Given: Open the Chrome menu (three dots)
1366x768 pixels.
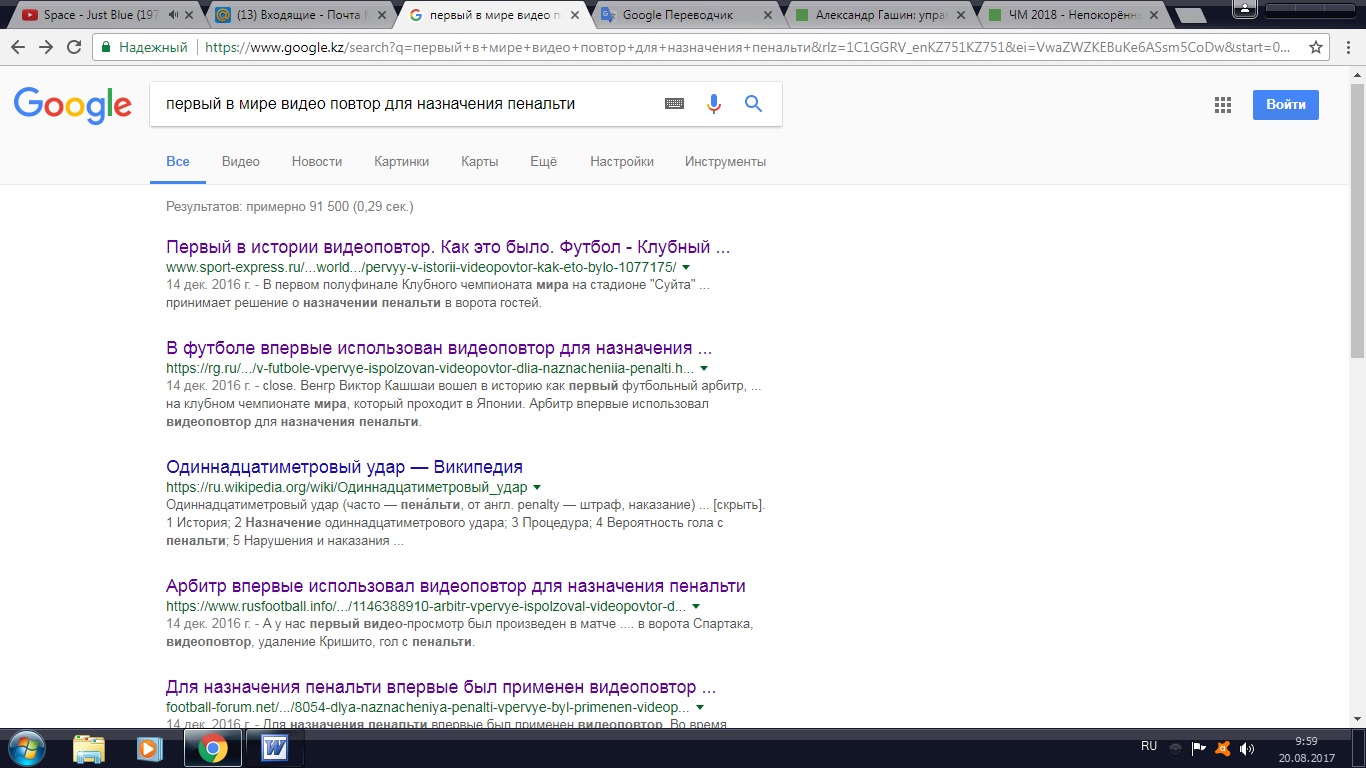Looking at the screenshot, I should click(1347, 47).
